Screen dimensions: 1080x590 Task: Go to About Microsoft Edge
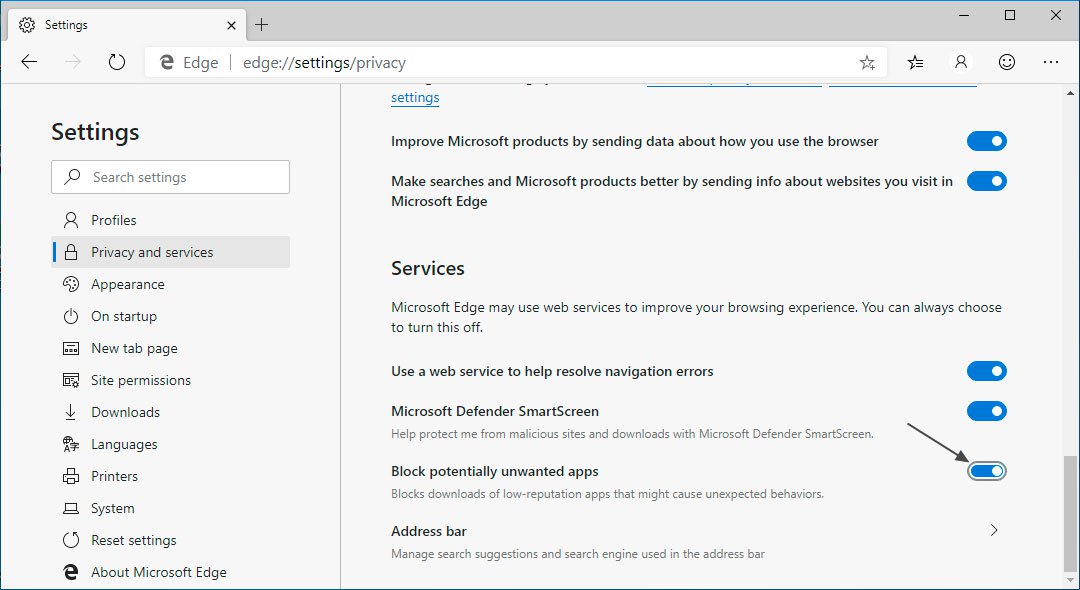[x=158, y=572]
